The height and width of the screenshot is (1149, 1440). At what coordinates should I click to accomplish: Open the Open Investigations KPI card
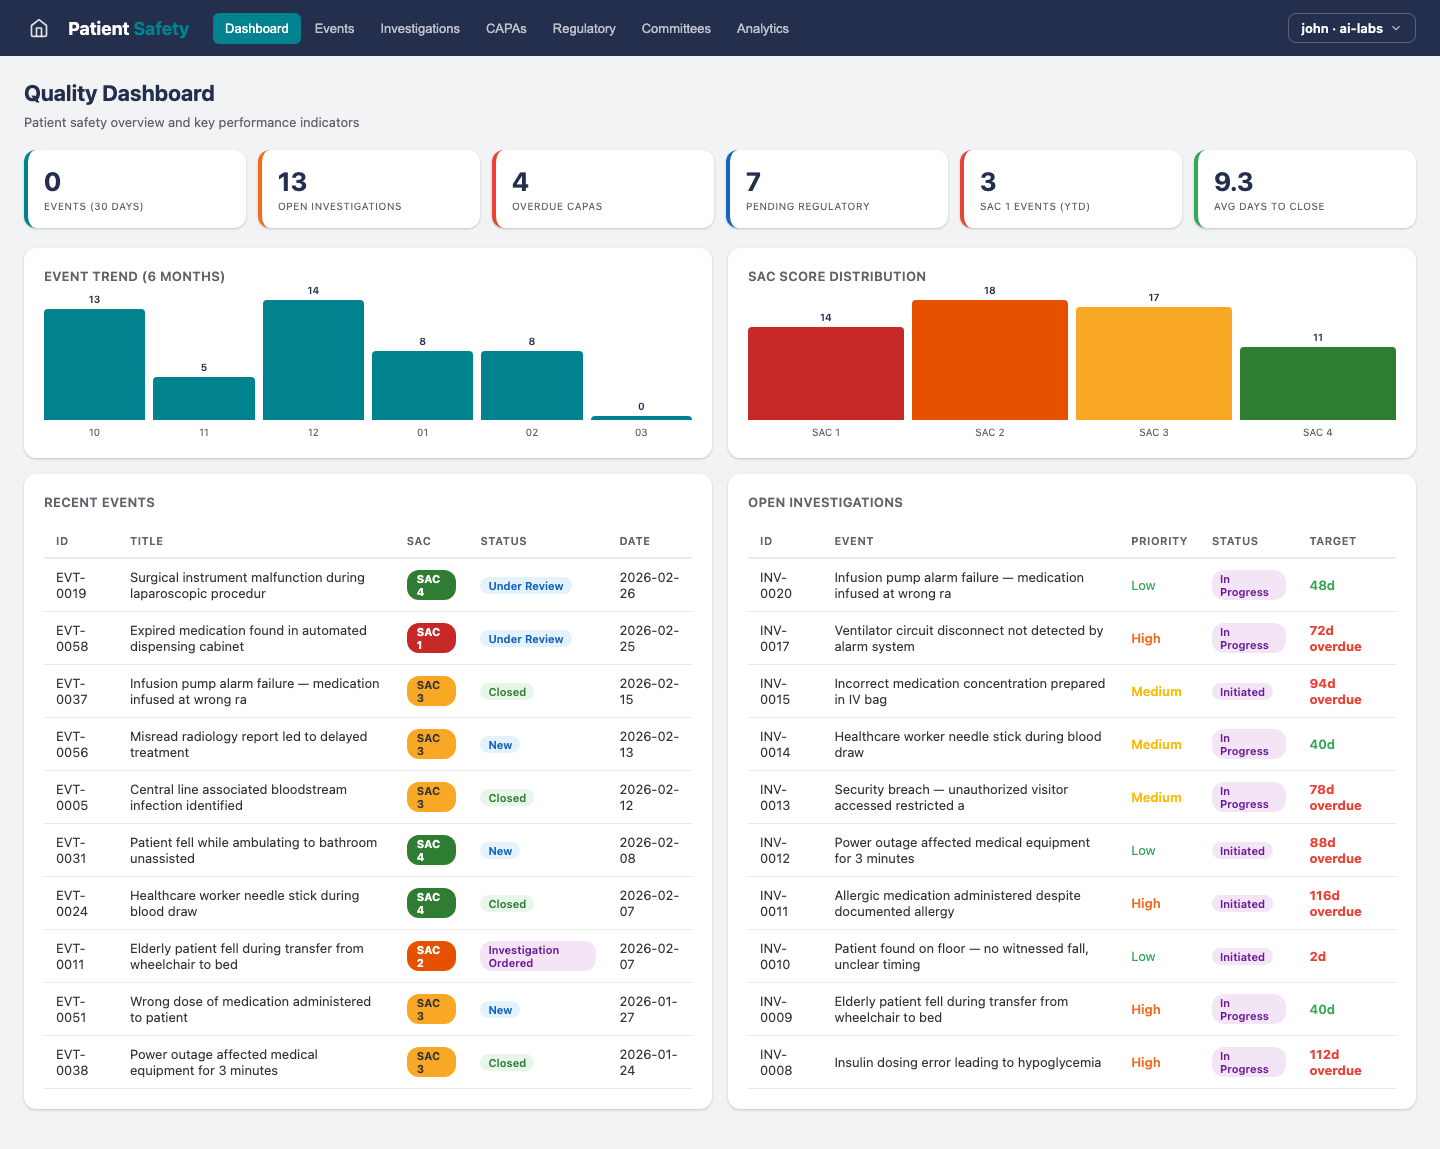click(369, 189)
